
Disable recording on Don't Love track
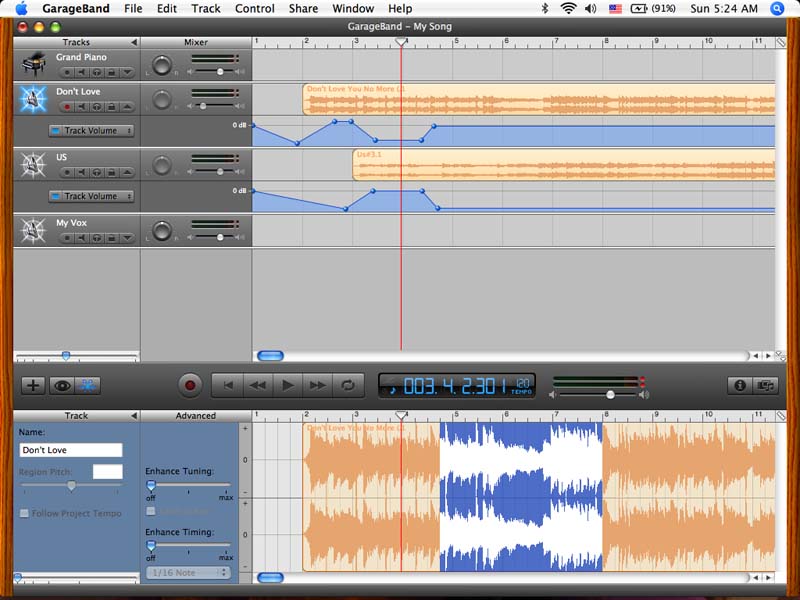[67, 107]
